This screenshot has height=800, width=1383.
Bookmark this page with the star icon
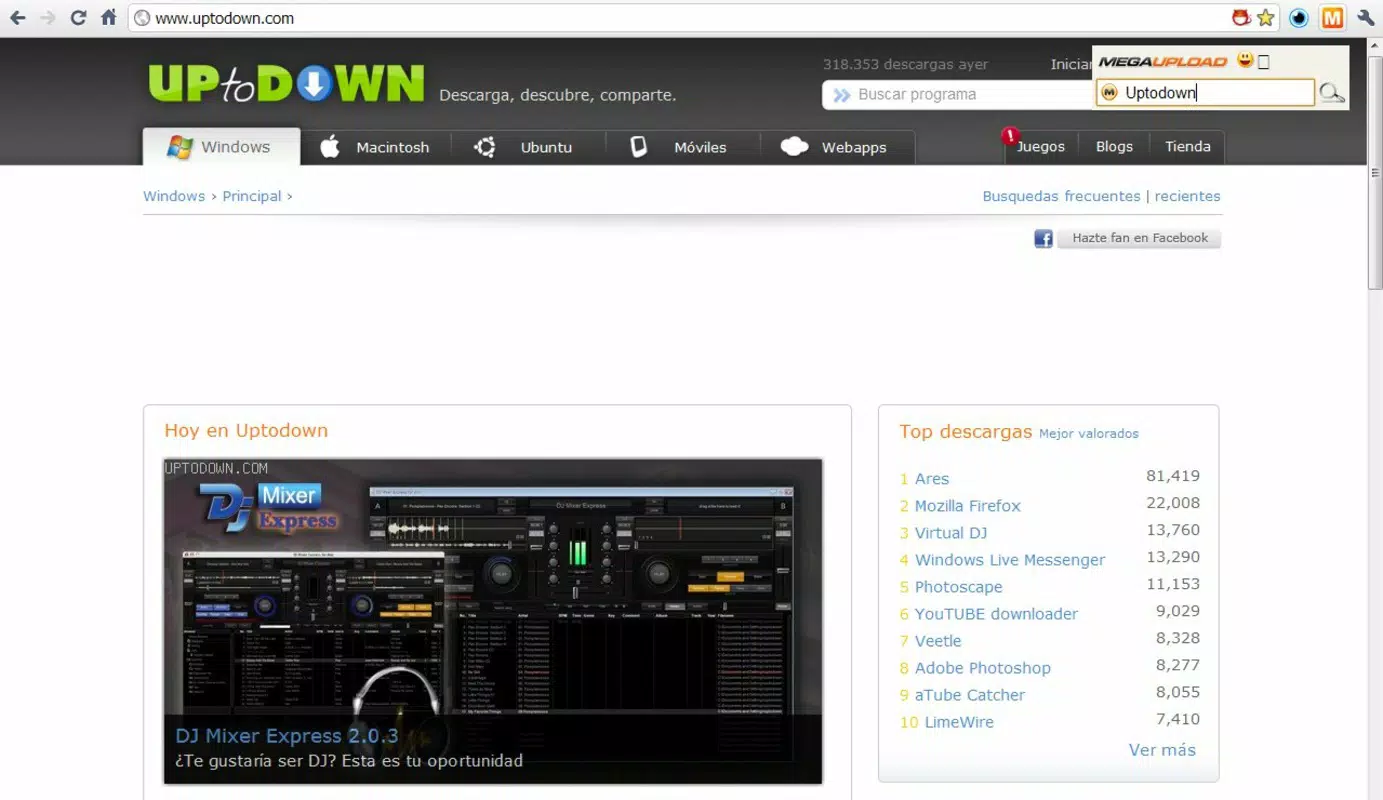1266,18
